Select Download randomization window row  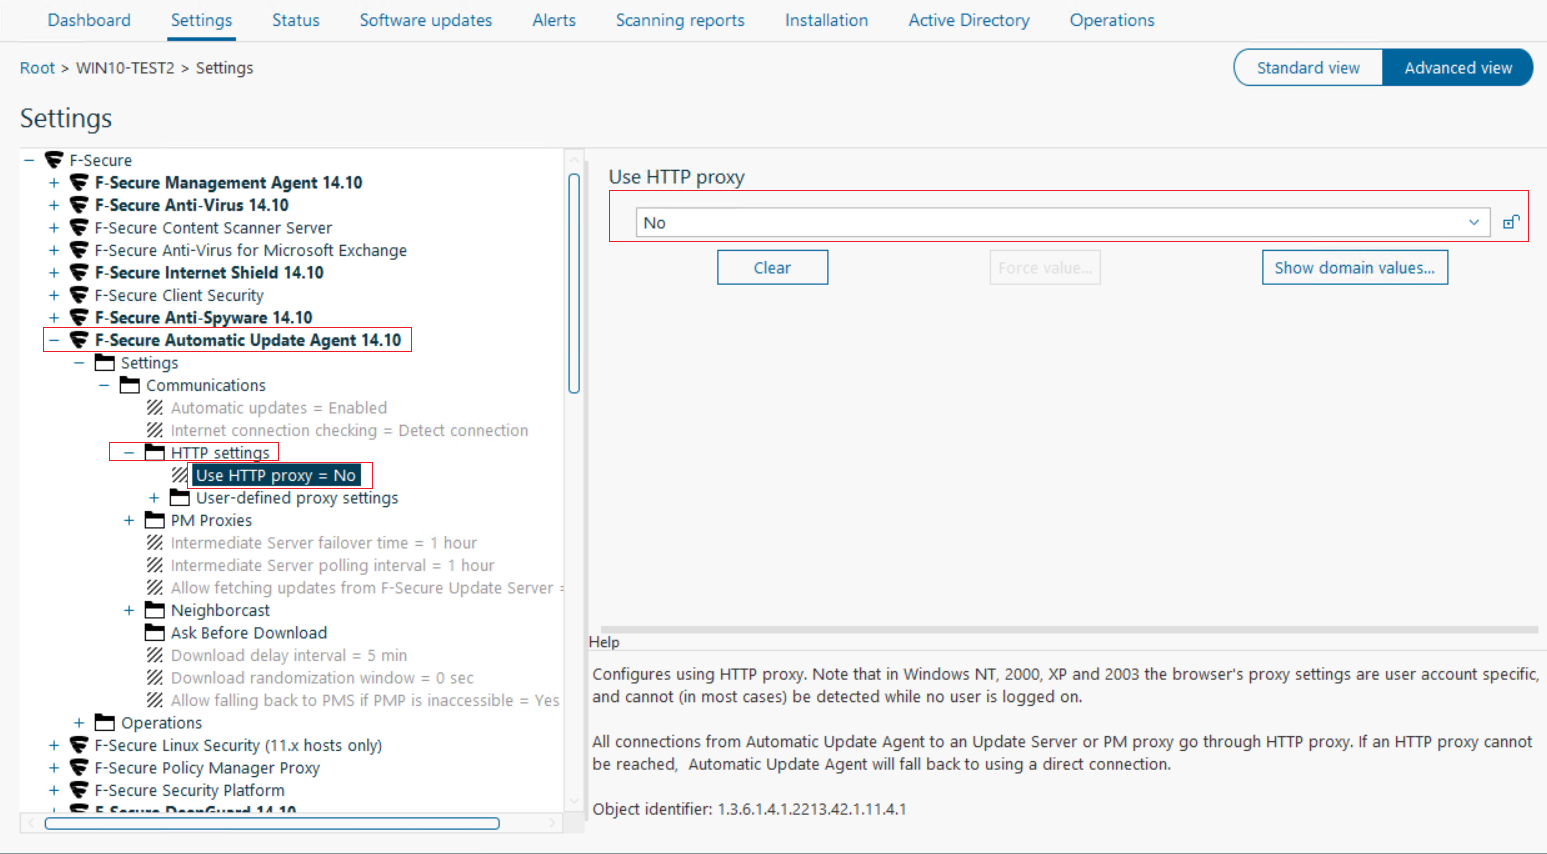pos(322,677)
